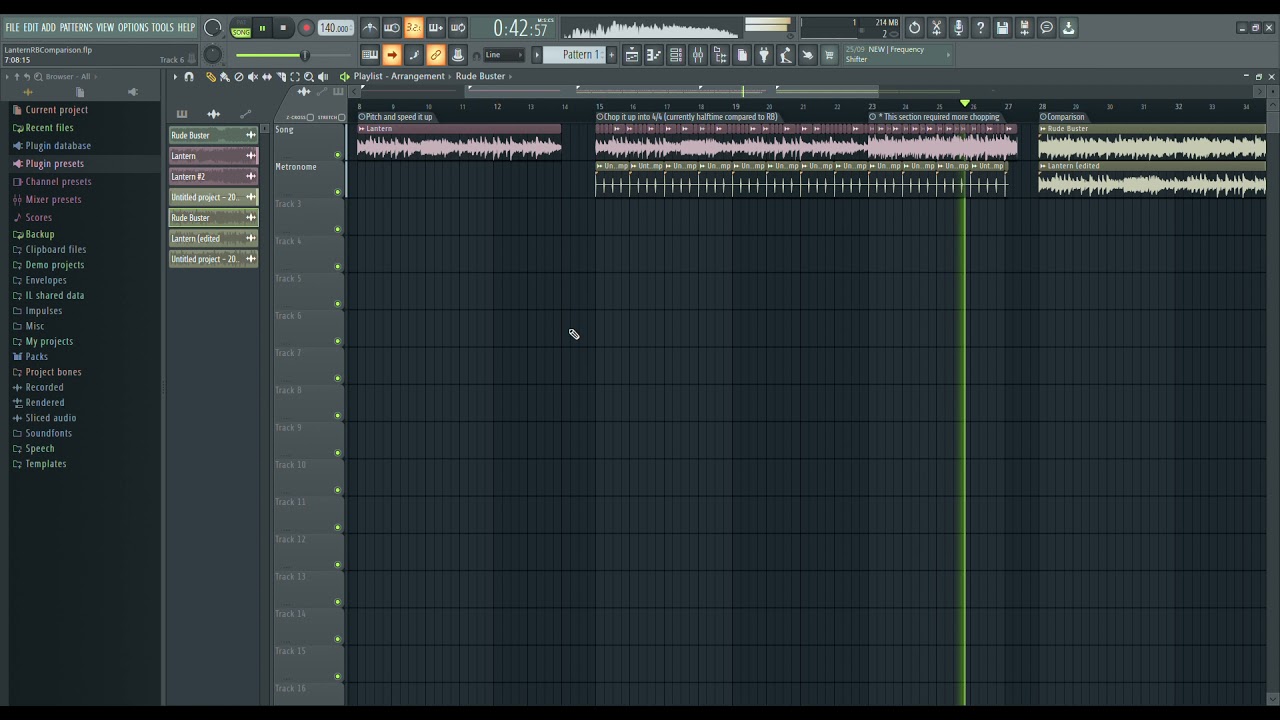Open the OPTIONS menu
Screen dimensions: 1280x720
(x=133, y=28)
